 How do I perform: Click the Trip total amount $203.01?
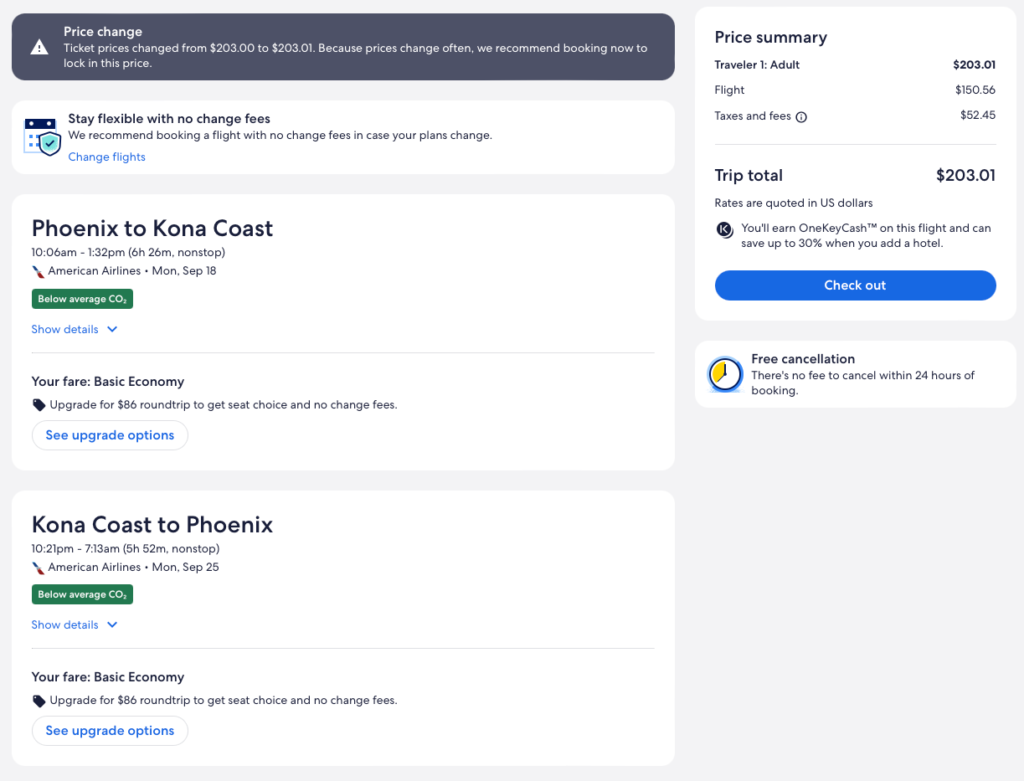[x=965, y=176]
